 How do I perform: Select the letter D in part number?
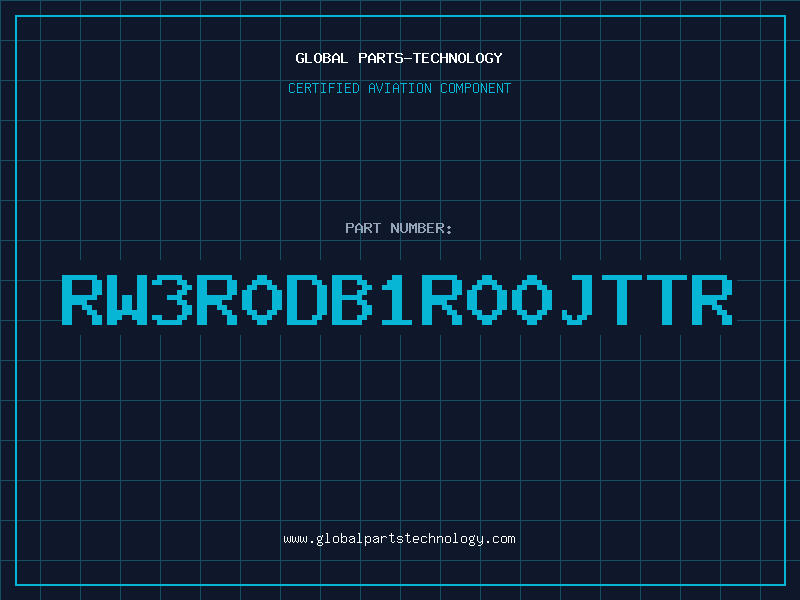[x=307, y=299]
